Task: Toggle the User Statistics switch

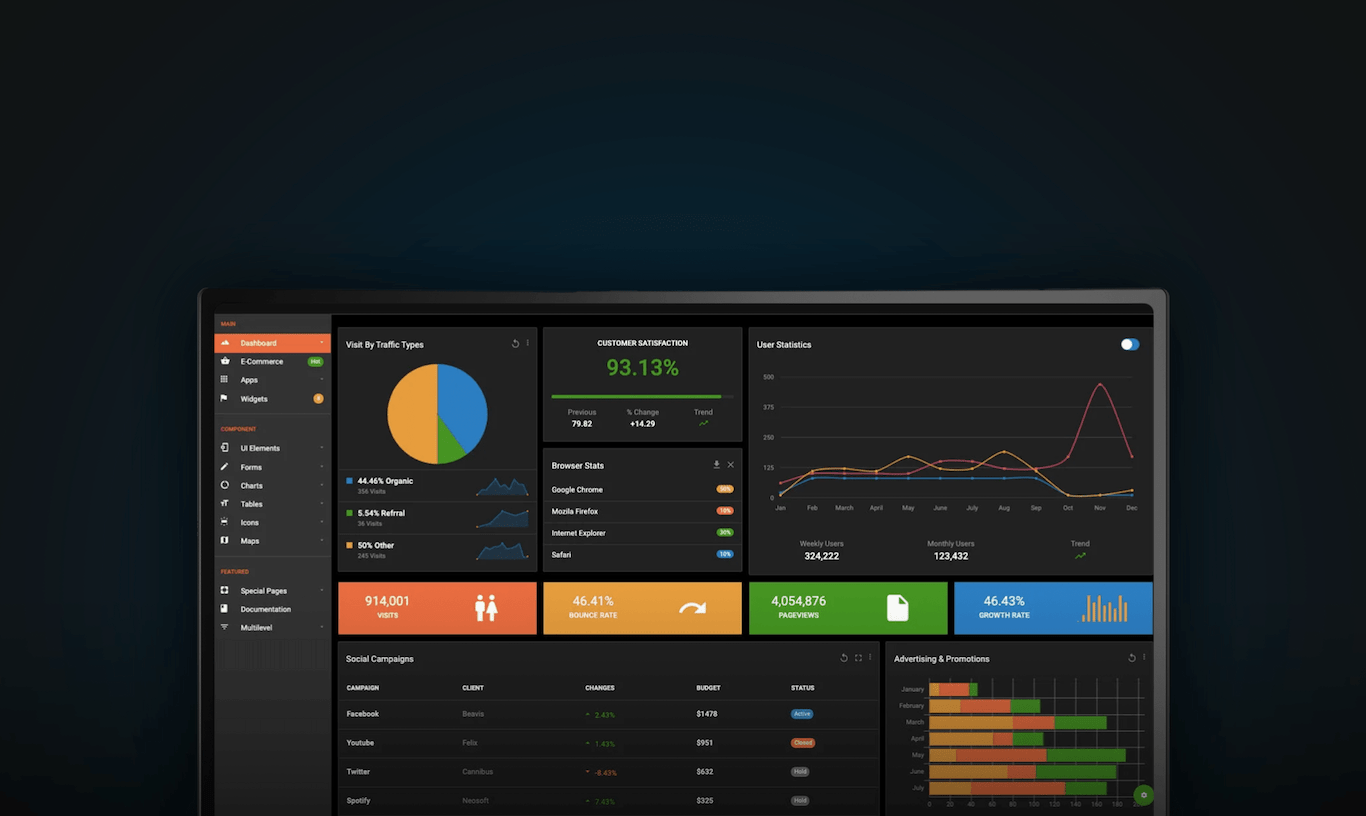Action: [1130, 344]
